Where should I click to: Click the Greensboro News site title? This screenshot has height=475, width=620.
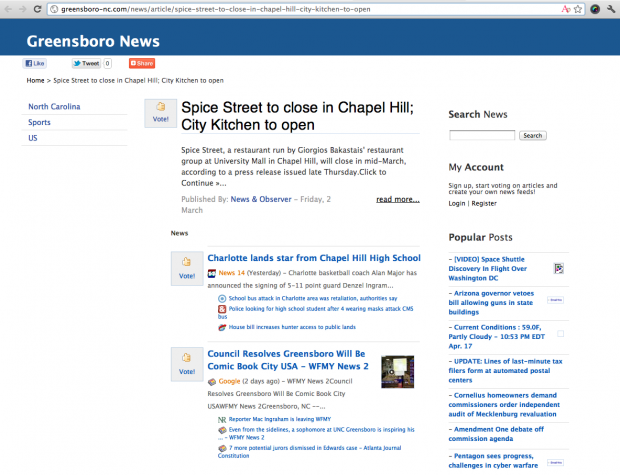click(93, 41)
